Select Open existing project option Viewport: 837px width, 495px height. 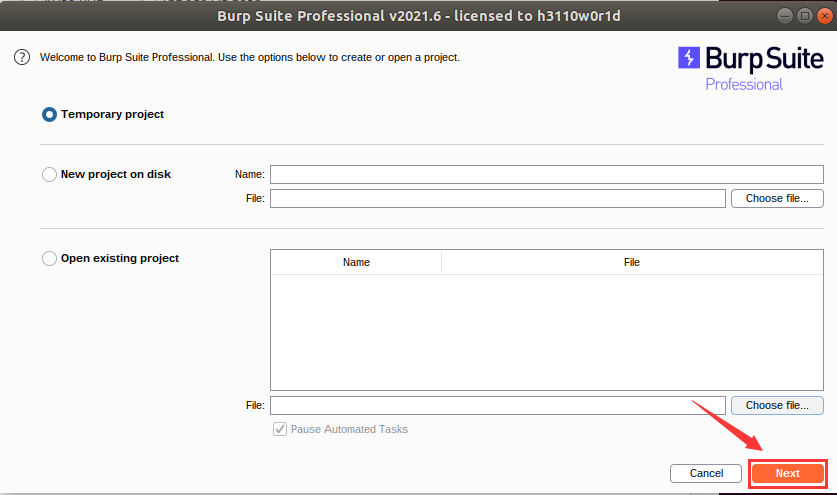pyautogui.click(x=49, y=258)
